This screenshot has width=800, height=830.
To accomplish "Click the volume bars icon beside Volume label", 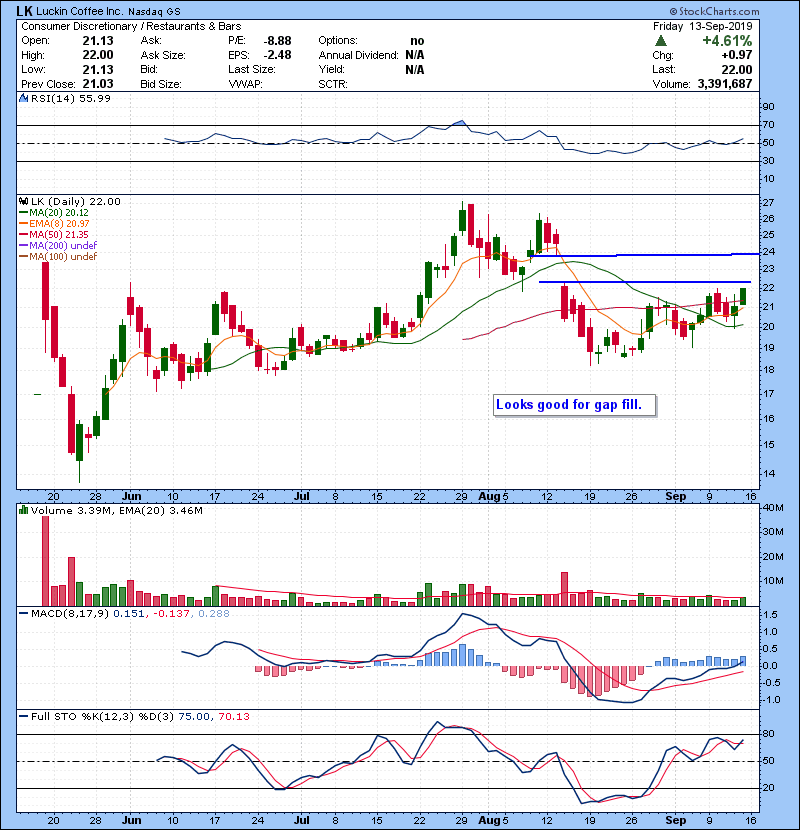I will [23, 510].
